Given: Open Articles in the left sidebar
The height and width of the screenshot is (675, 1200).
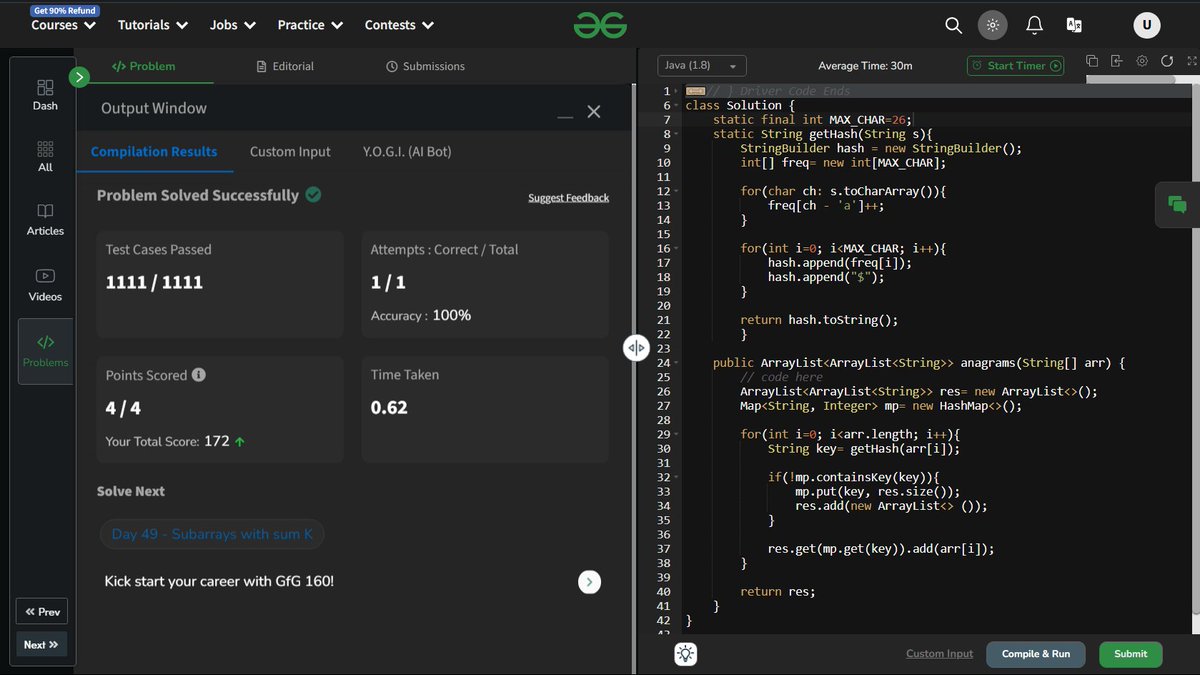Looking at the screenshot, I should (x=45, y=220).
